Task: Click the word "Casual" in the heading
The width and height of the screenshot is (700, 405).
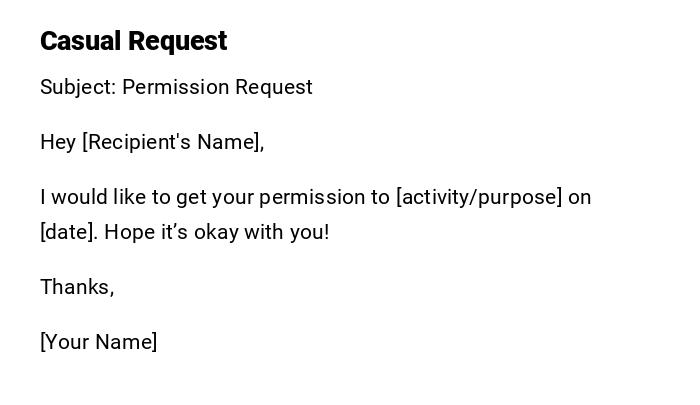Action: coord(81,41)
